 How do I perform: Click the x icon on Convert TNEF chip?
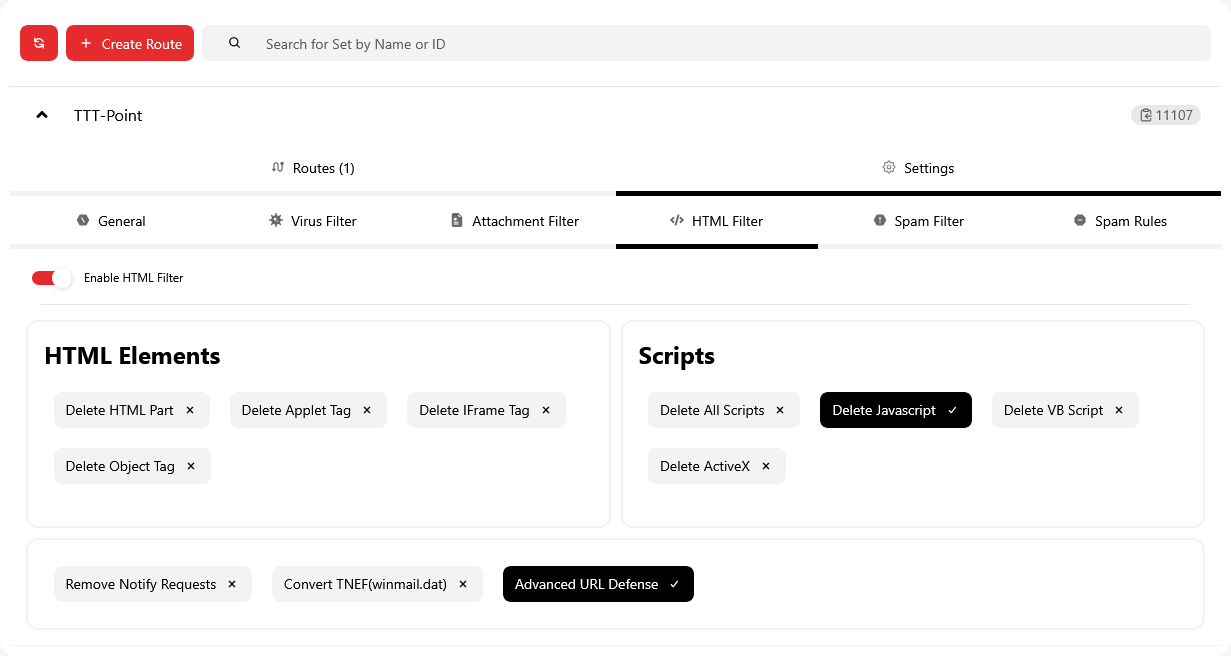point(463,584)
